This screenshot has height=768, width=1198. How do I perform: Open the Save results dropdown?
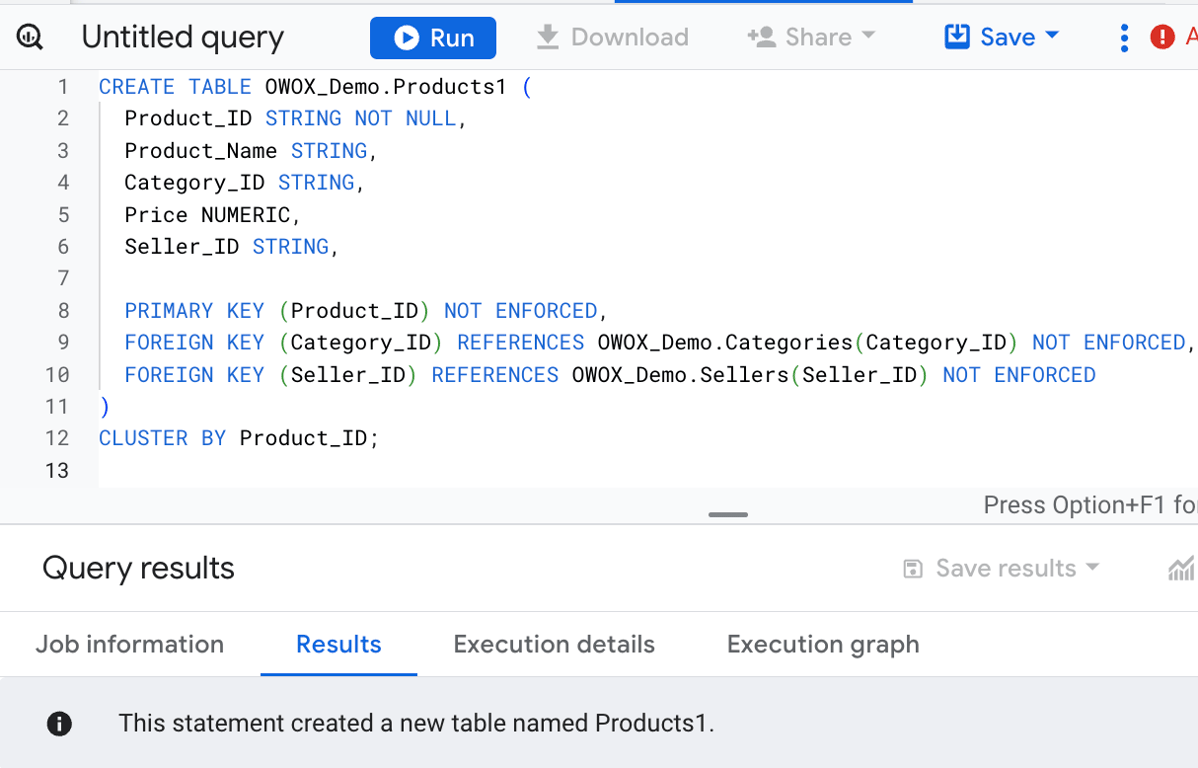(1002, 568)
